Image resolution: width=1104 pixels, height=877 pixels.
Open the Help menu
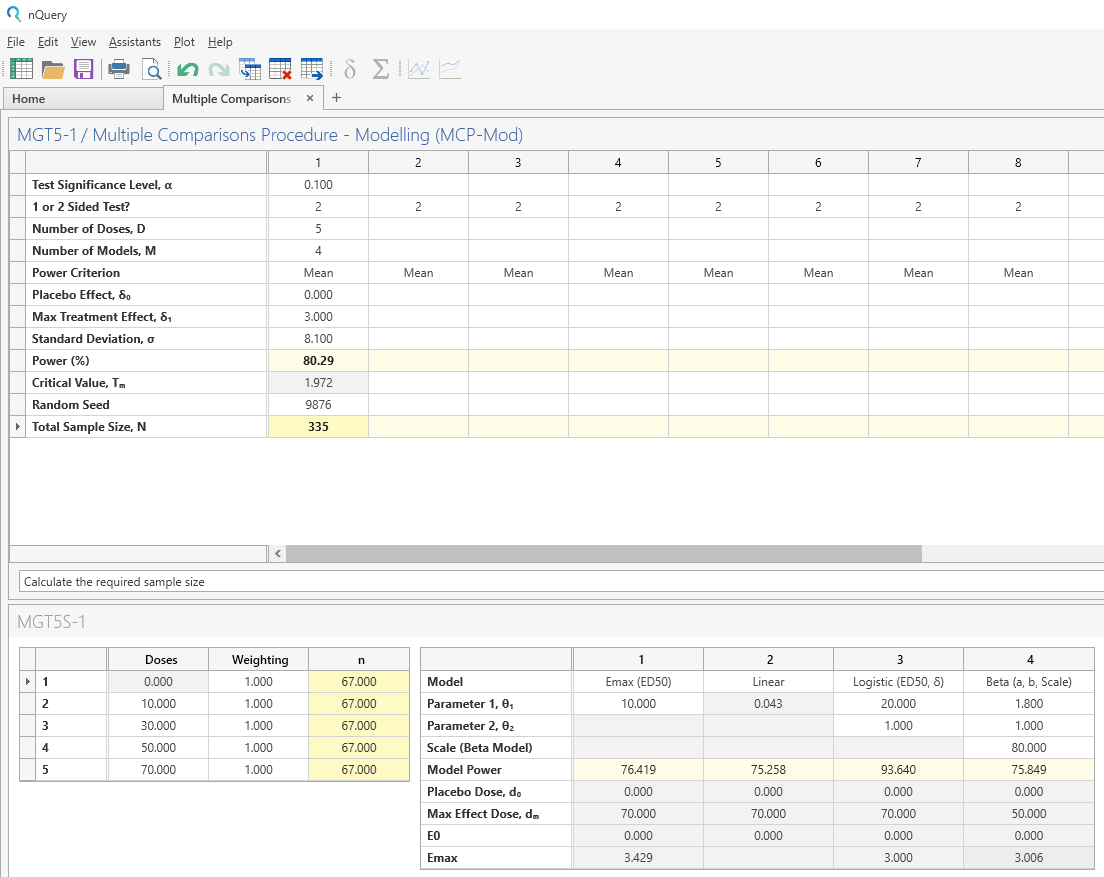pos(220,42)
